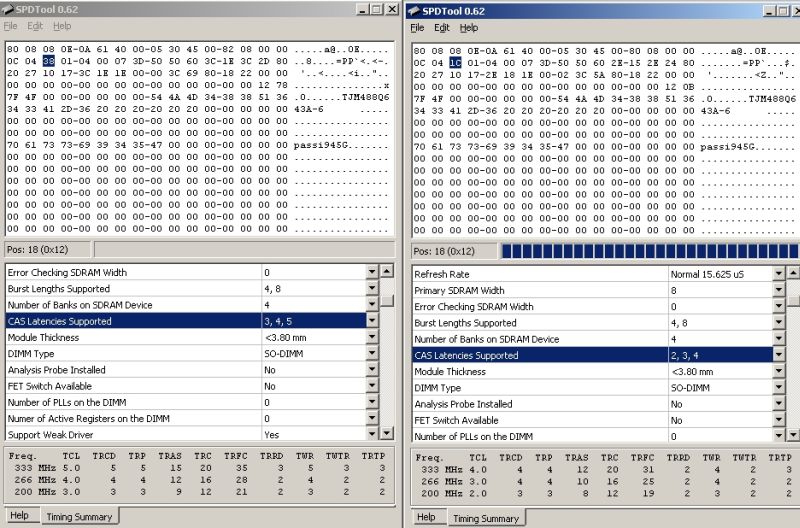Switch to Timing Summary tab in left window

[79, 516]
